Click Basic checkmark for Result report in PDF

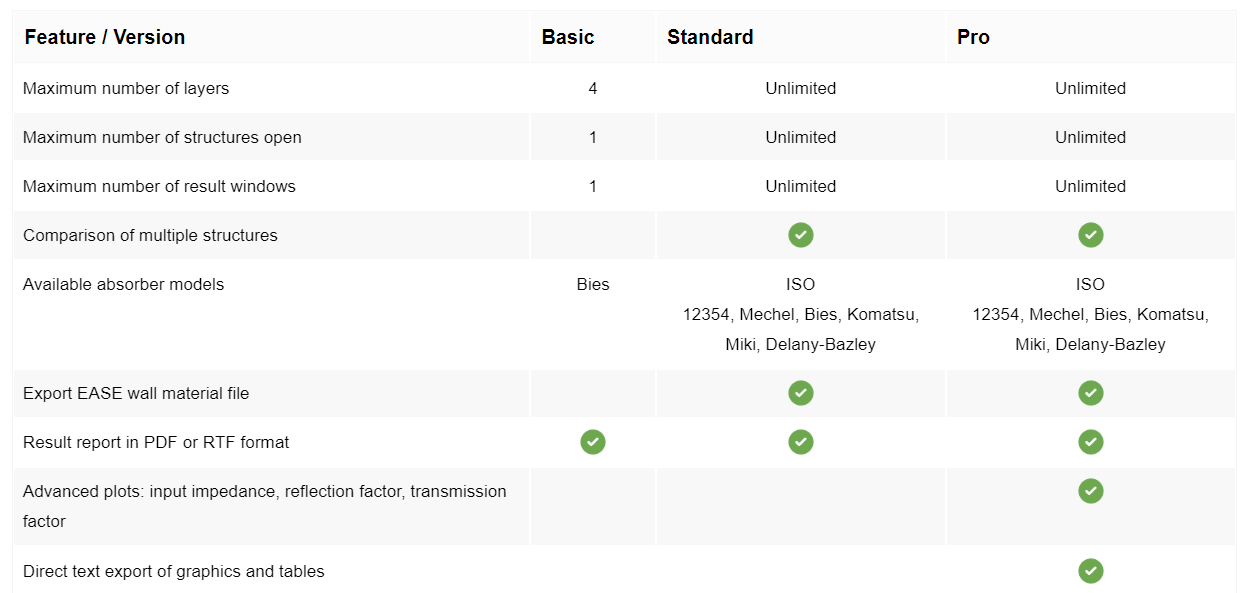[x=593, y=442]
